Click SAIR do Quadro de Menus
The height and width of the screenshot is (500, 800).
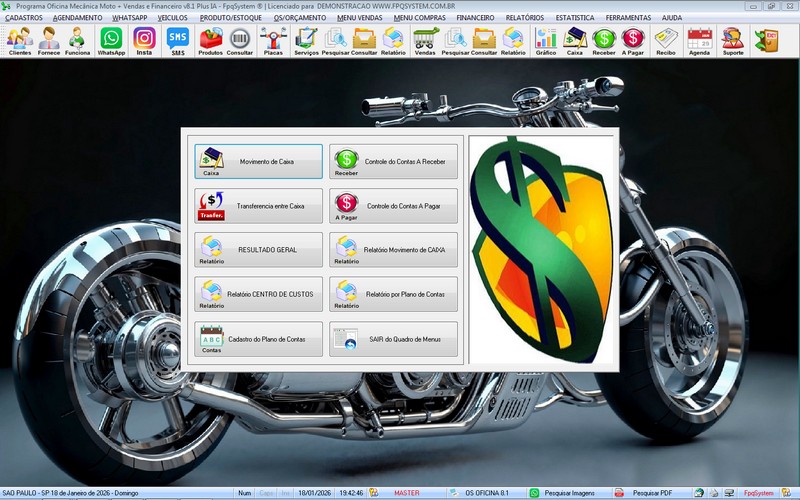(393, 339)
